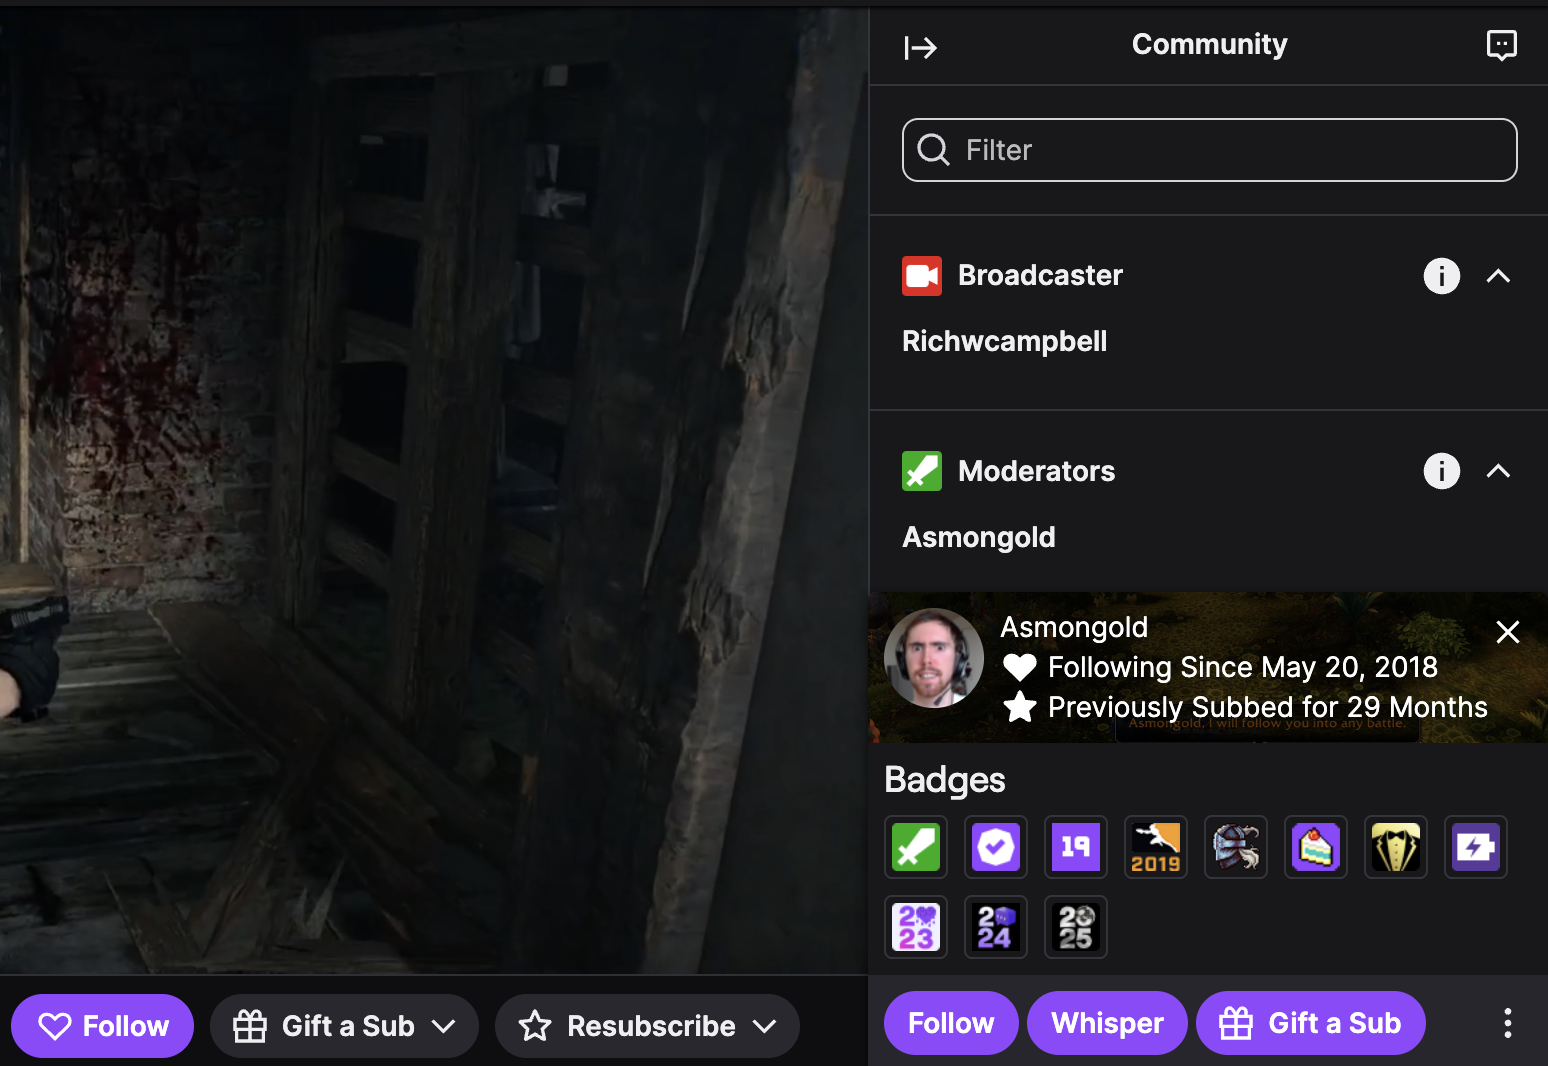The height and width of the screenshot is (1066, 1548).
Task: Click the 2023 recap badge
Action: 916,927
